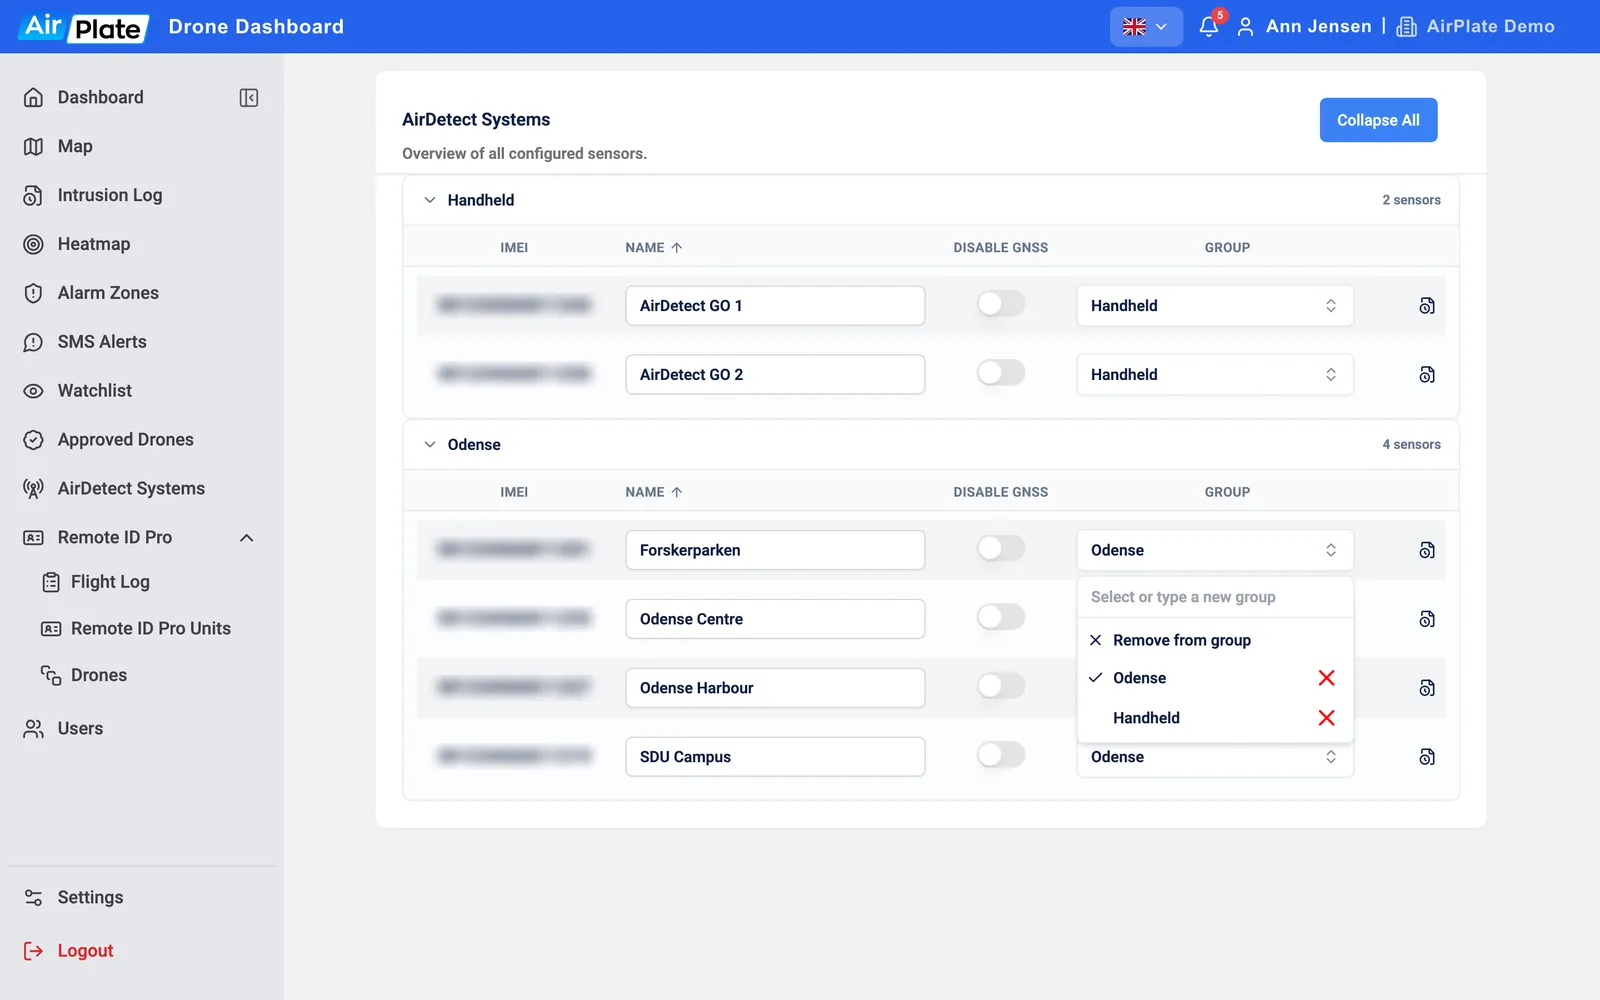Sort Handheld table by Name arrow
Viewport: 1600px width, 1000px height.
(x=677, y=248)
